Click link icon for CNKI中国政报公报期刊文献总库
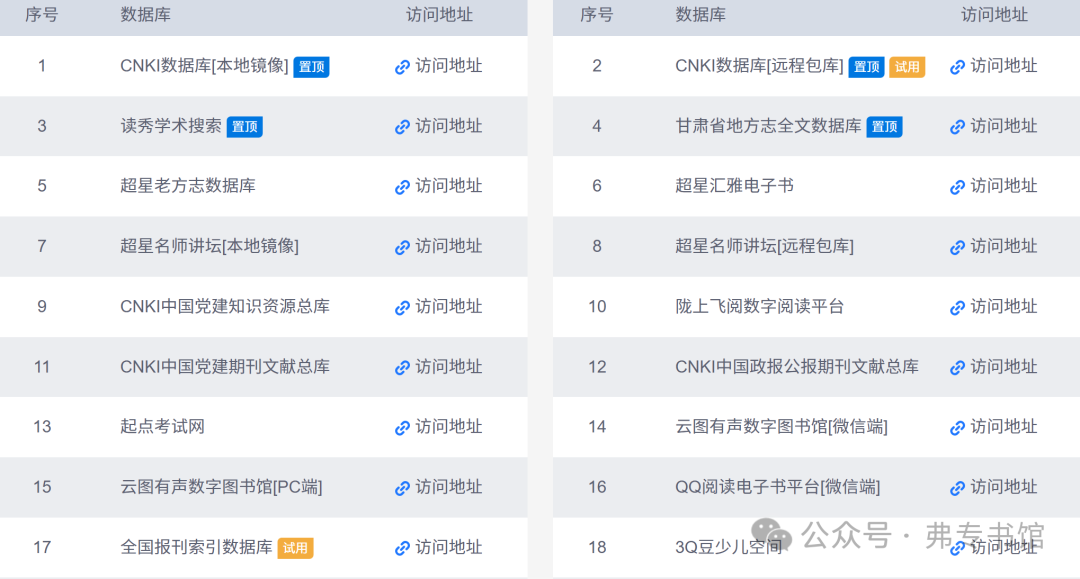This screenshot has height=579, width=1080. pos(957,368)
